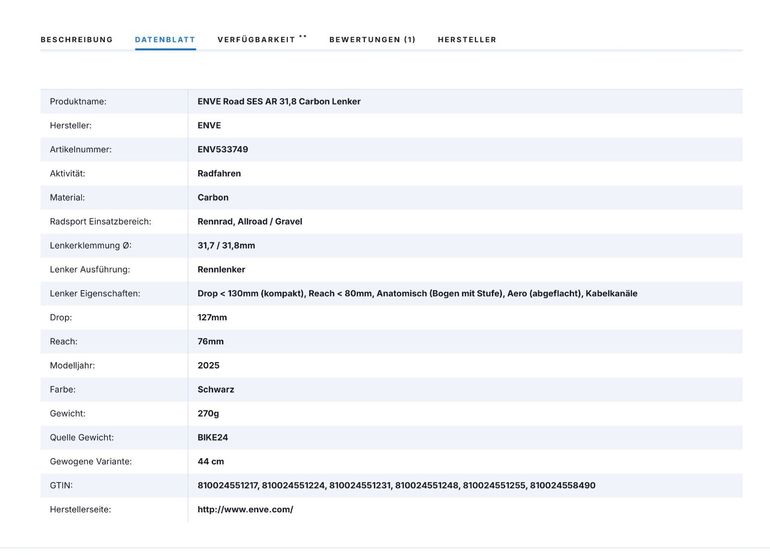The height and width of the screenshot is (555, 770).
Task: Click the Gewicht: label
Action: (x=67, y=414)
